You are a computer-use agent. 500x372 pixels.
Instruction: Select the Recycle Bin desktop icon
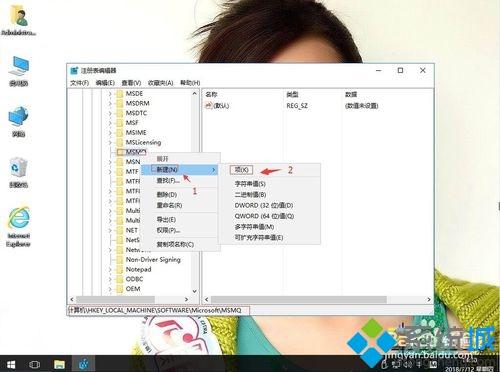(19, 172)
